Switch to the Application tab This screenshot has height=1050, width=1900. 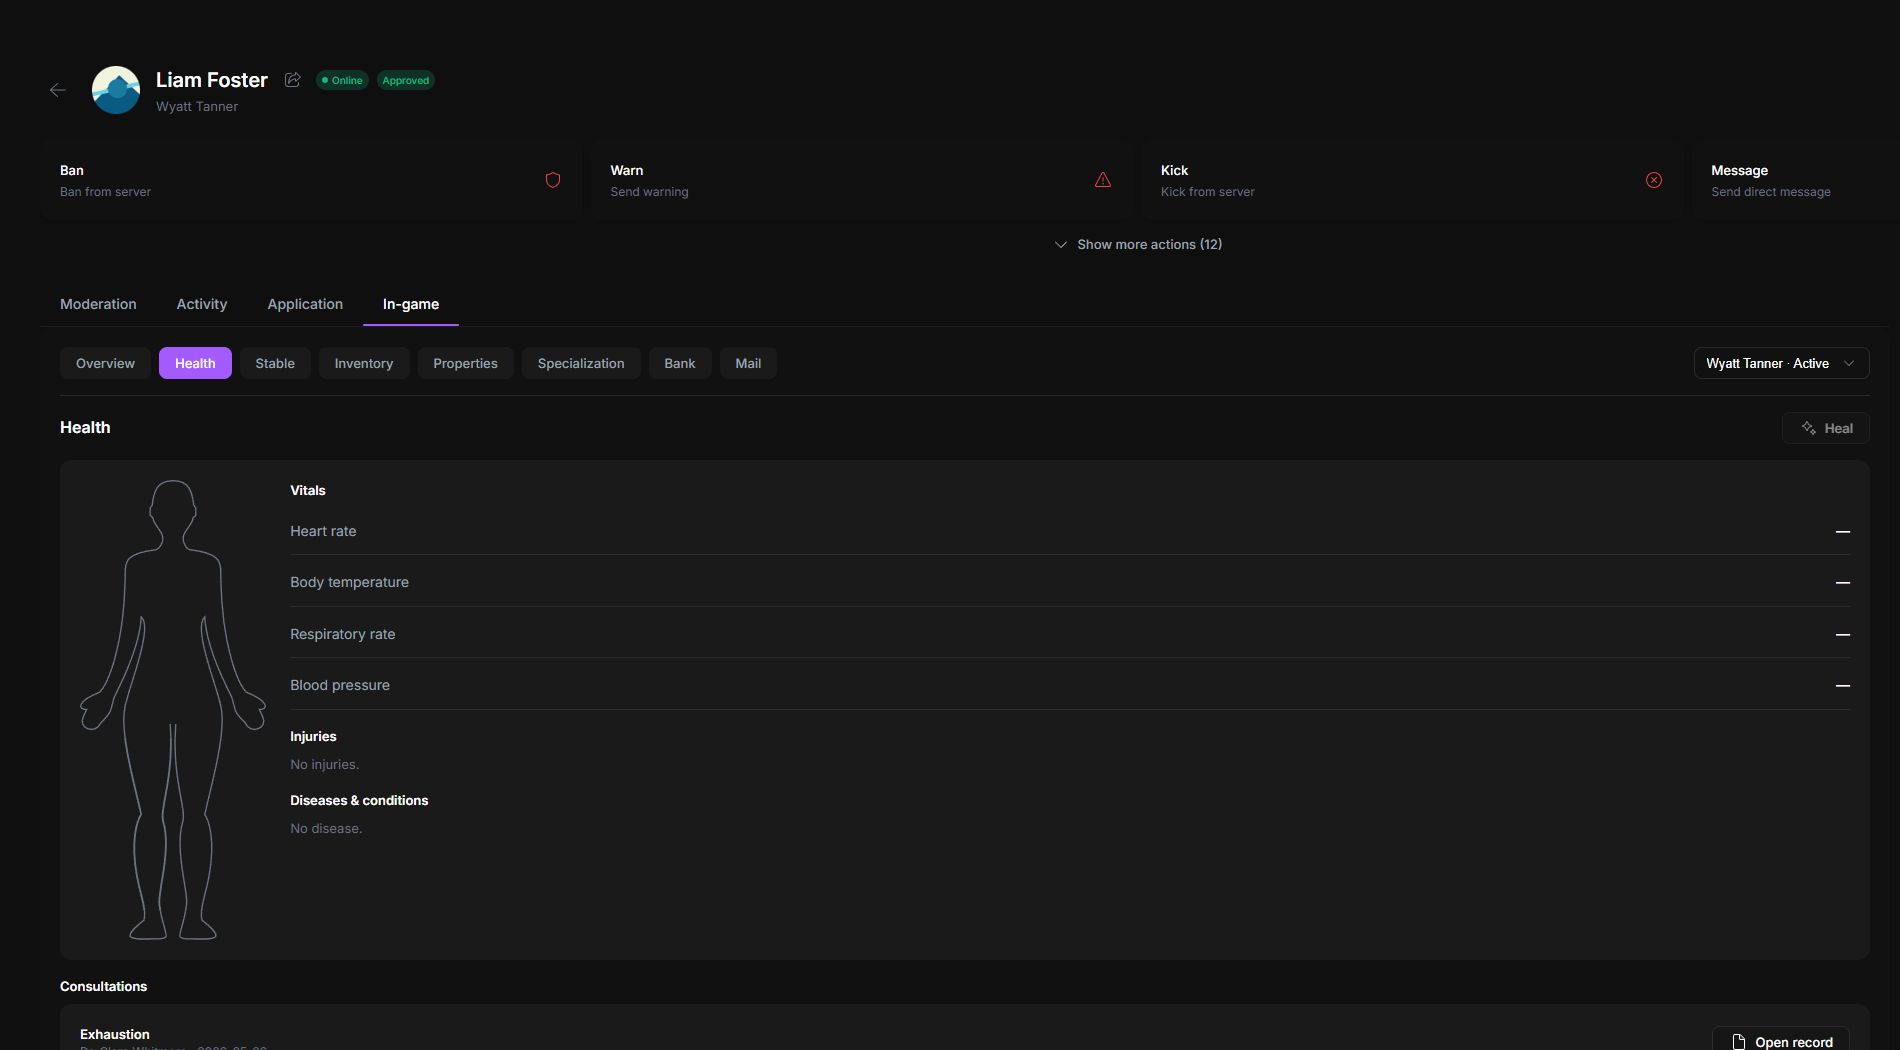(305, 304)
